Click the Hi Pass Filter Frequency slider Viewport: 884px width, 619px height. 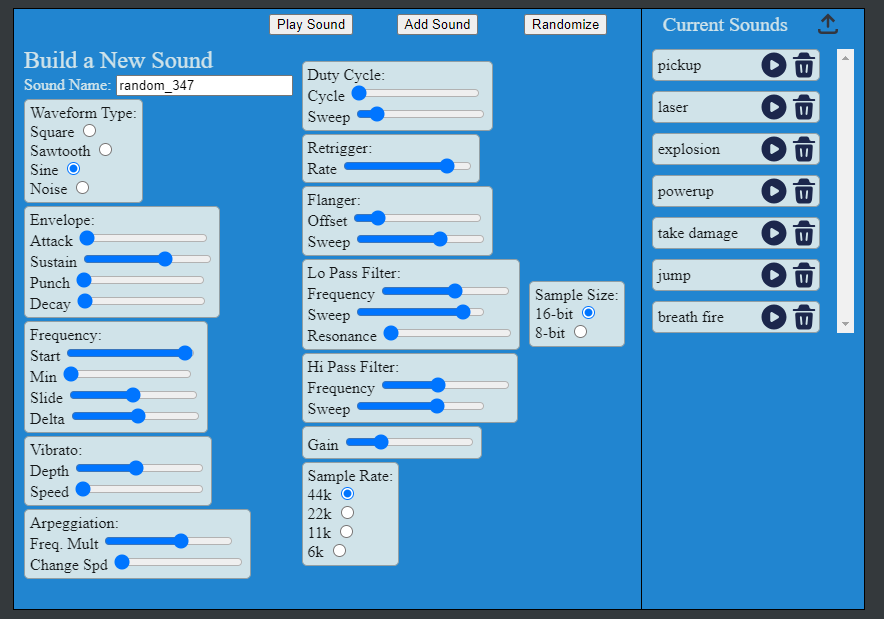click(445, 386)
